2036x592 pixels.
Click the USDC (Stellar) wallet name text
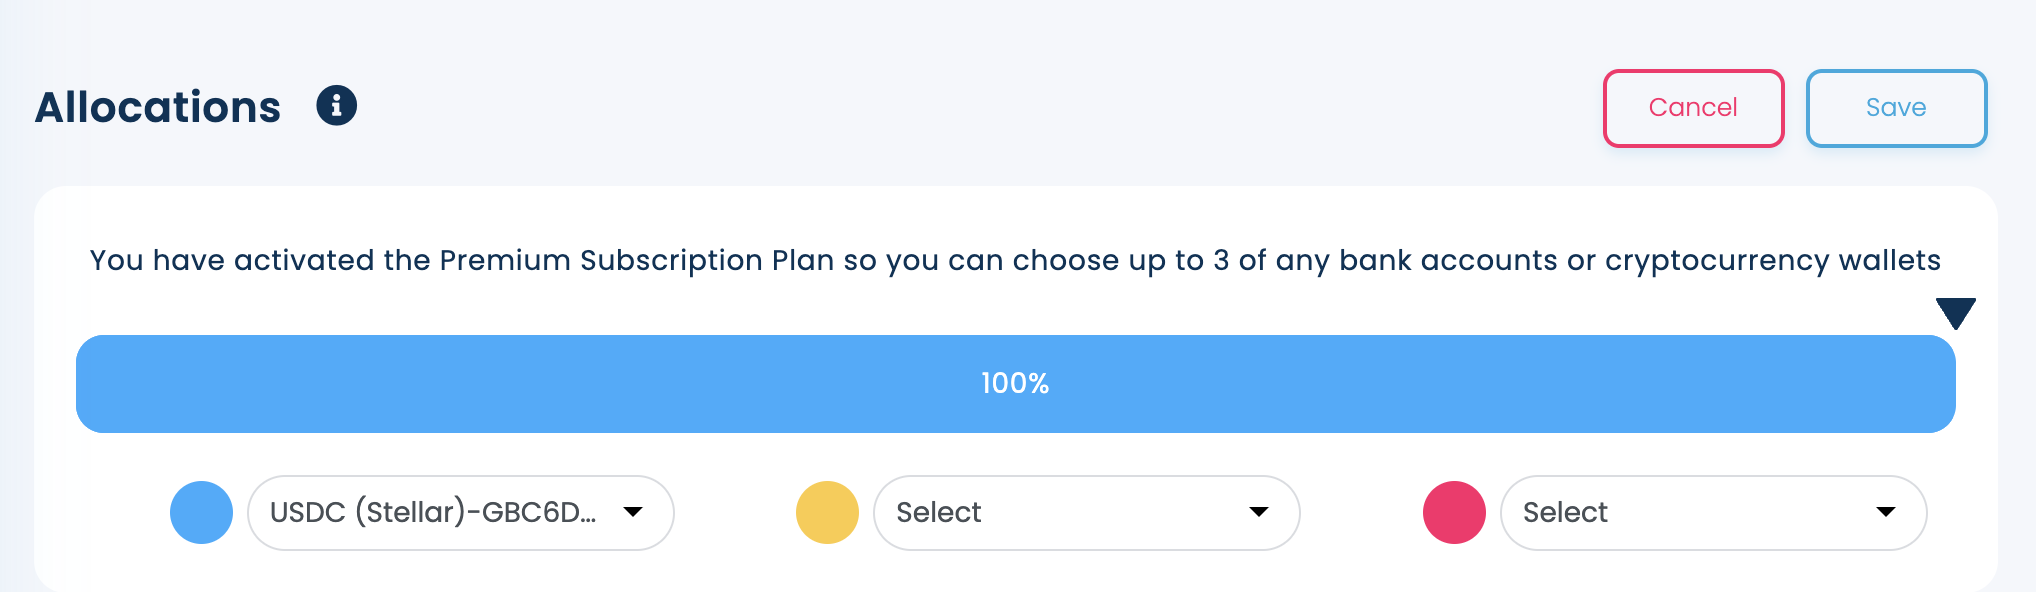coord(433,512)
